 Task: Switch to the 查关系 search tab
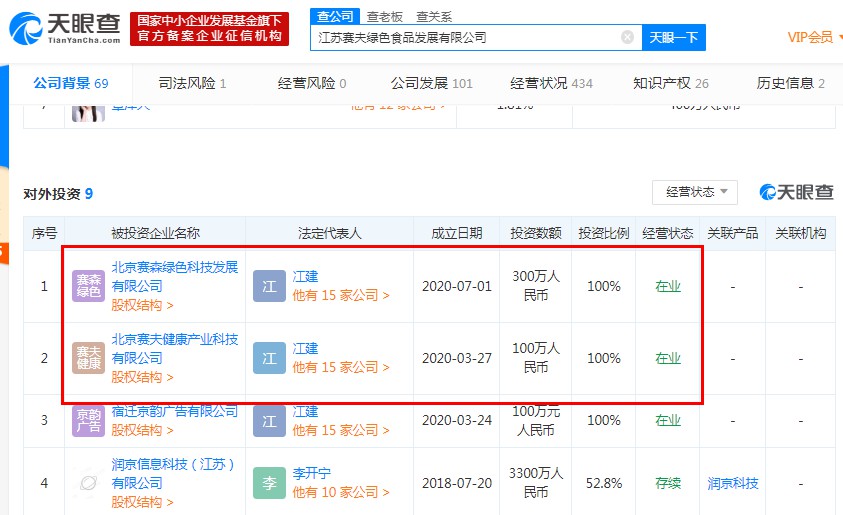tap(434, 17)
